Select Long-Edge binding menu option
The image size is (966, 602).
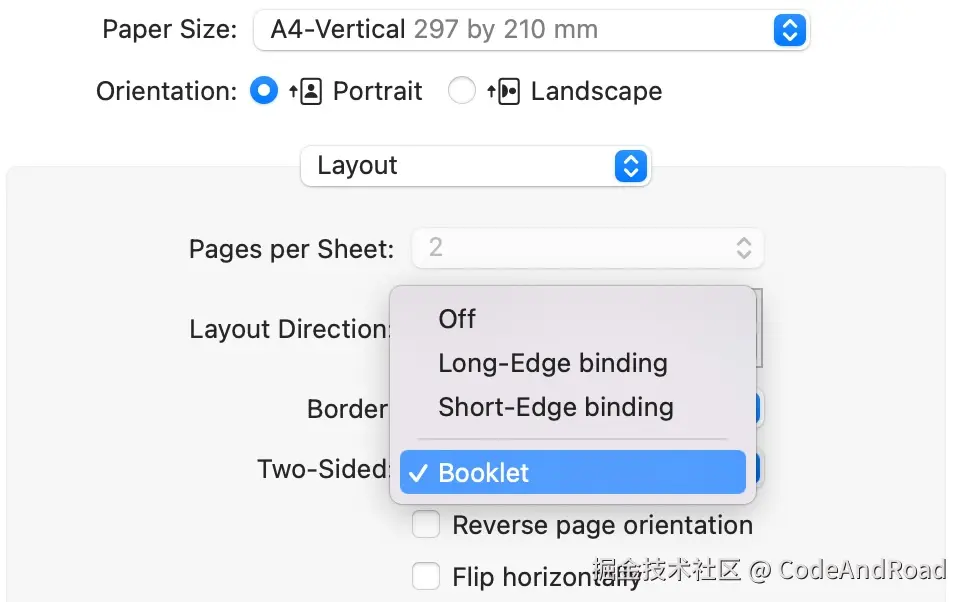pyautogui.click(x=552, y=363)
